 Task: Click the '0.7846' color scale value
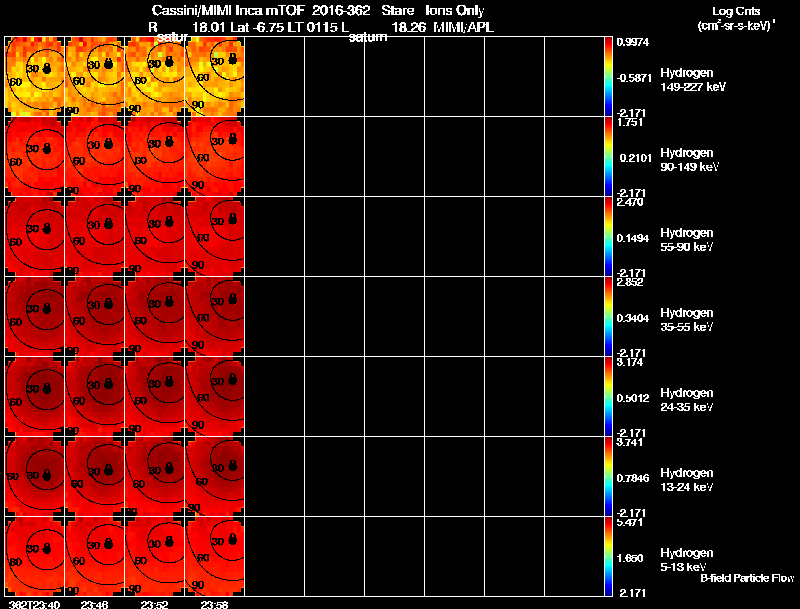click(633, 478)
